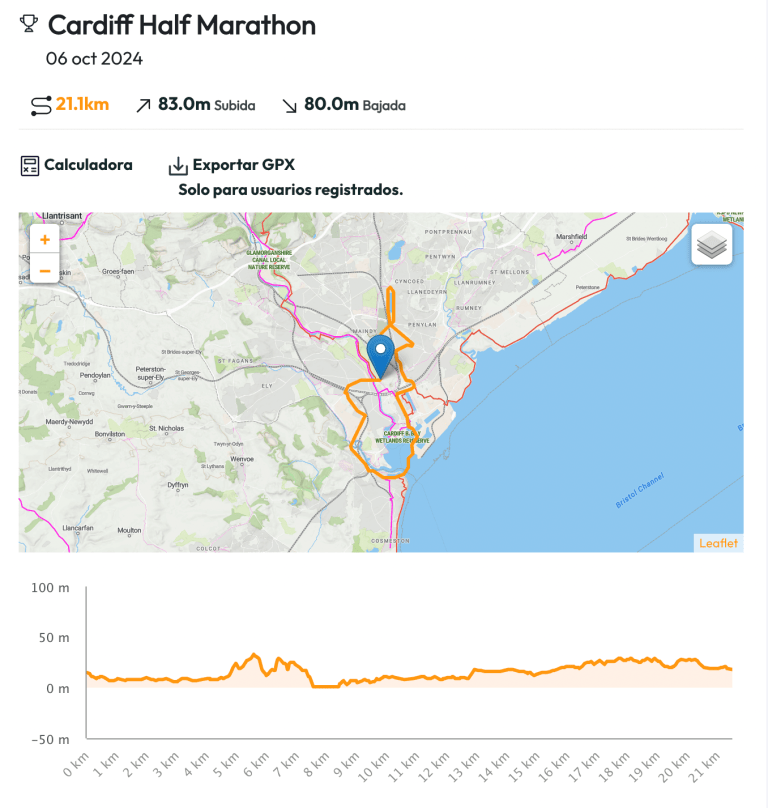Open the Leaflet attribution link
This screenshot has height=808, width=768.
[x=718, y=543]
